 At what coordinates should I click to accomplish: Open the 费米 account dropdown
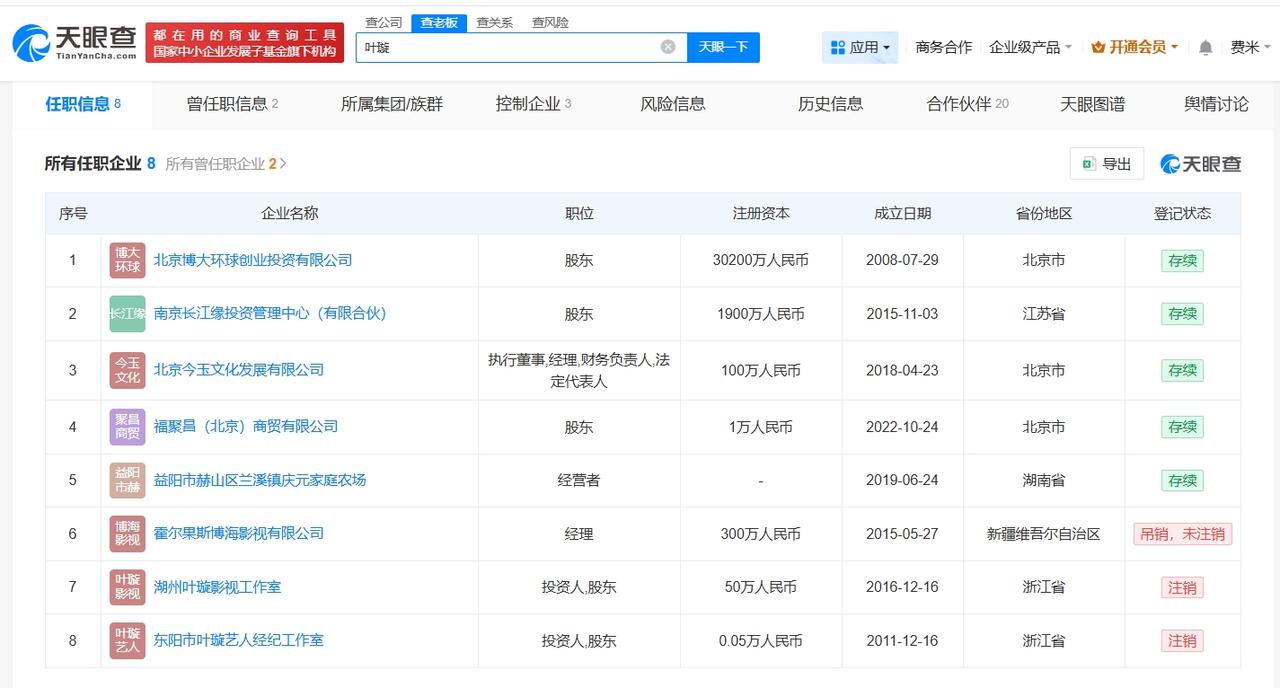(x=1253, y=46)
